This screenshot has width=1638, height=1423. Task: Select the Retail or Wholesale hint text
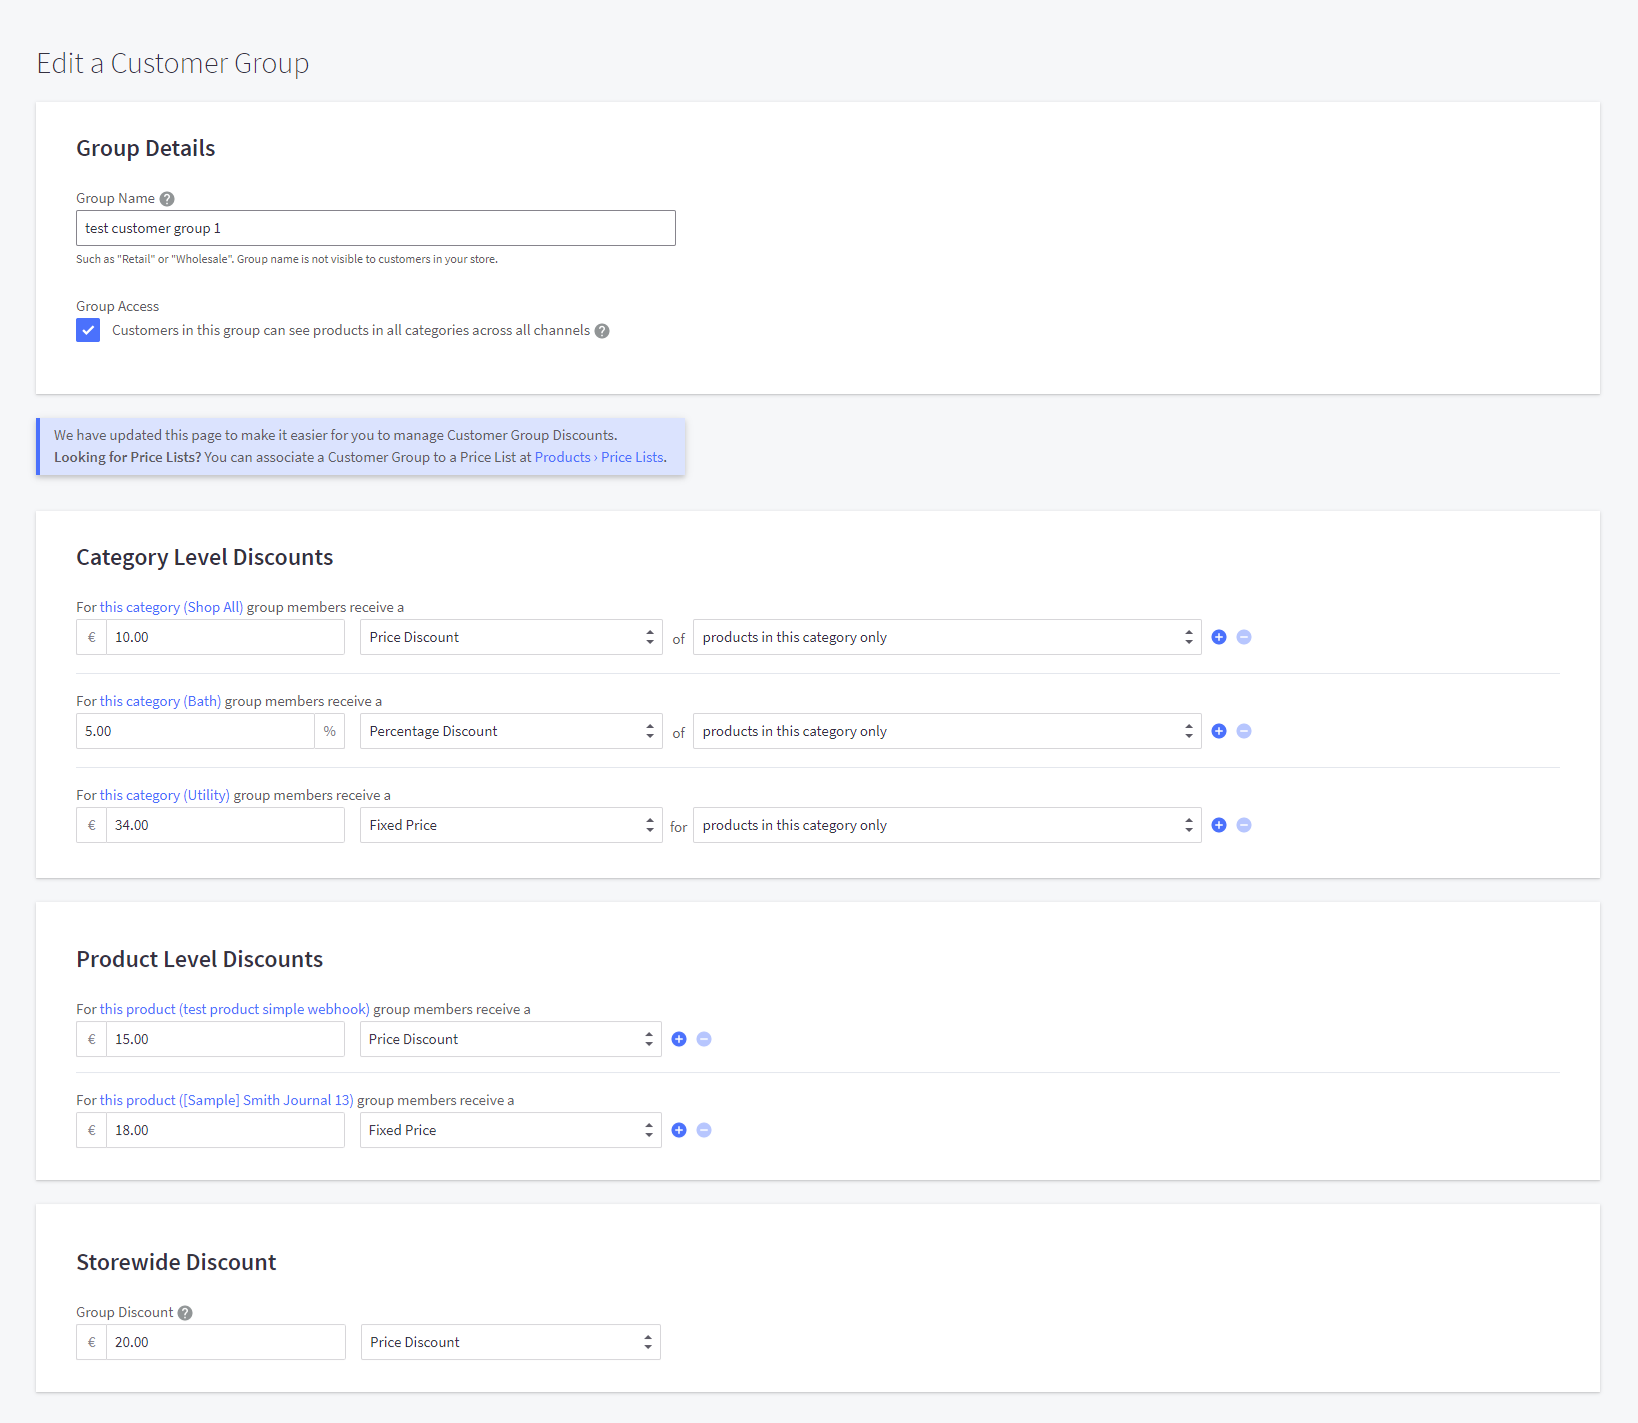[x=287, y=259]
